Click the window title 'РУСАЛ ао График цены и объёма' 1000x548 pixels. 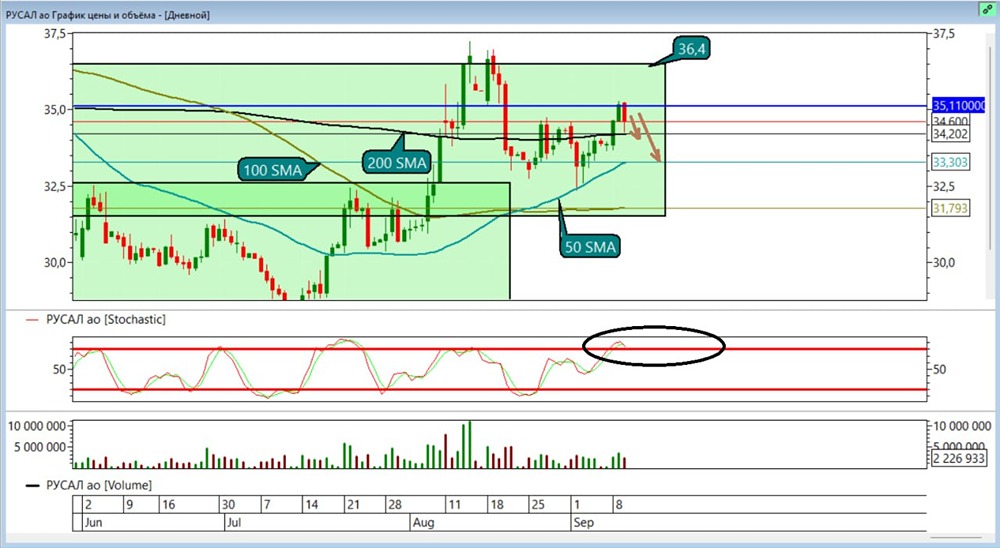click(x=82, y=15)
